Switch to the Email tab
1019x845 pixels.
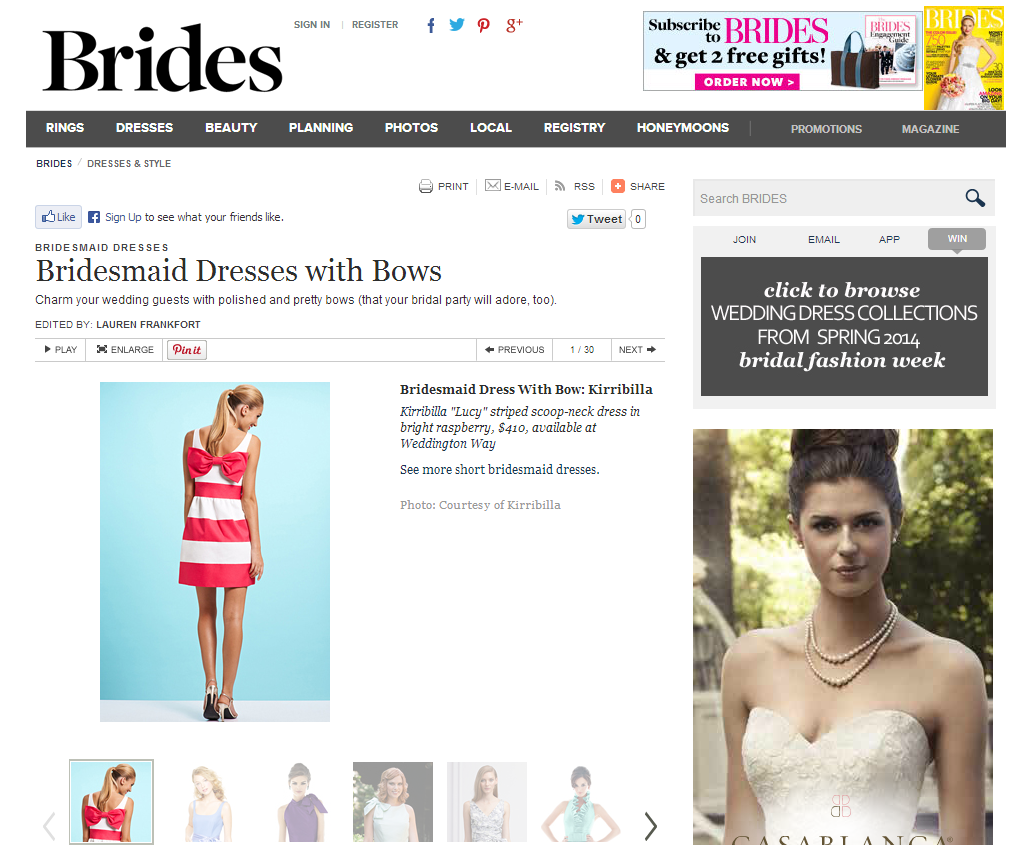824,240
